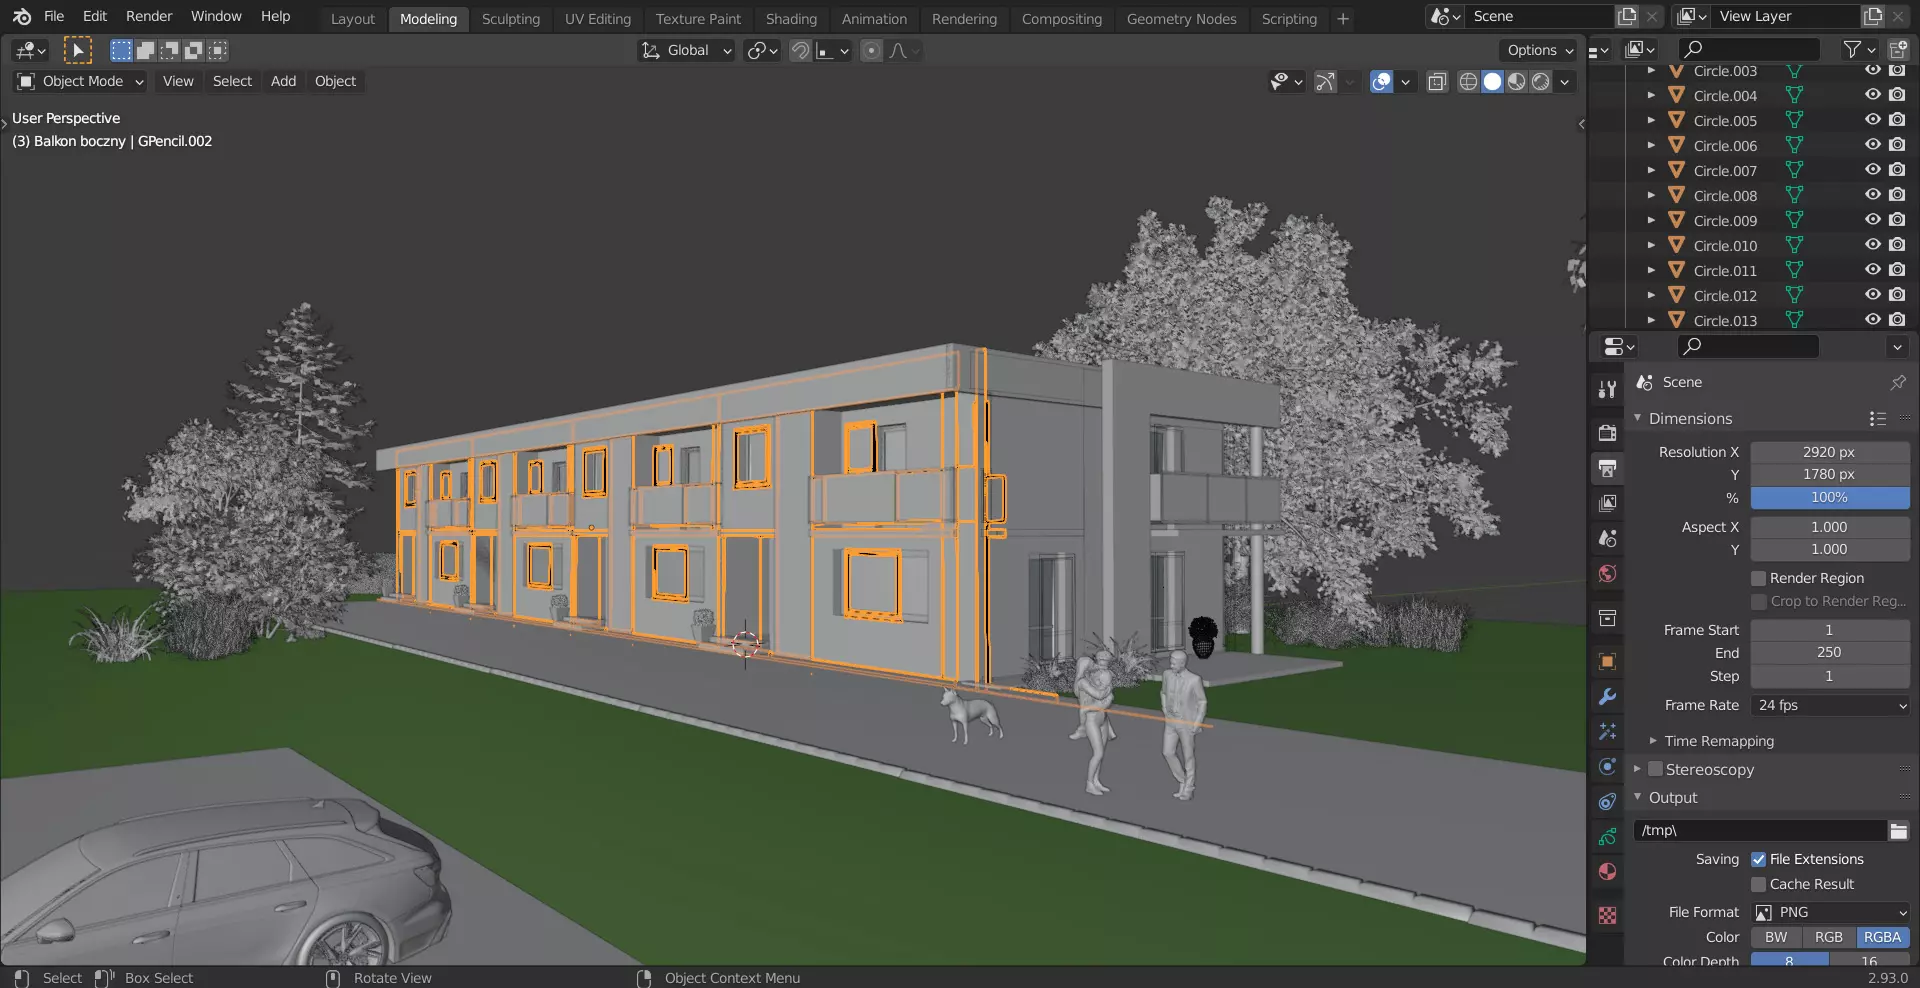1920x988 pixels.
Task: Click the output path folder browse icon
Action: [x=1898, y=831]
